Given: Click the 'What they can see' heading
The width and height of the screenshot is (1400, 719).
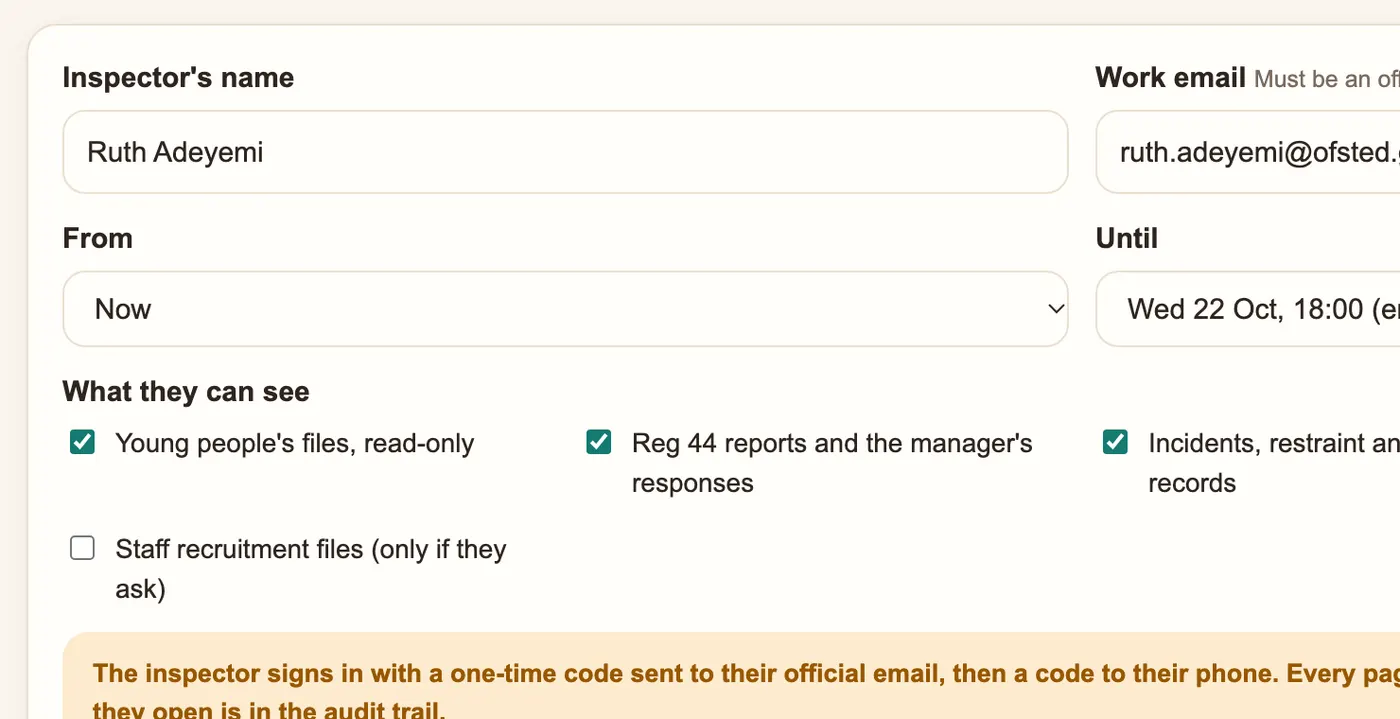Looking at the screenshot, I should click(186, 391).
